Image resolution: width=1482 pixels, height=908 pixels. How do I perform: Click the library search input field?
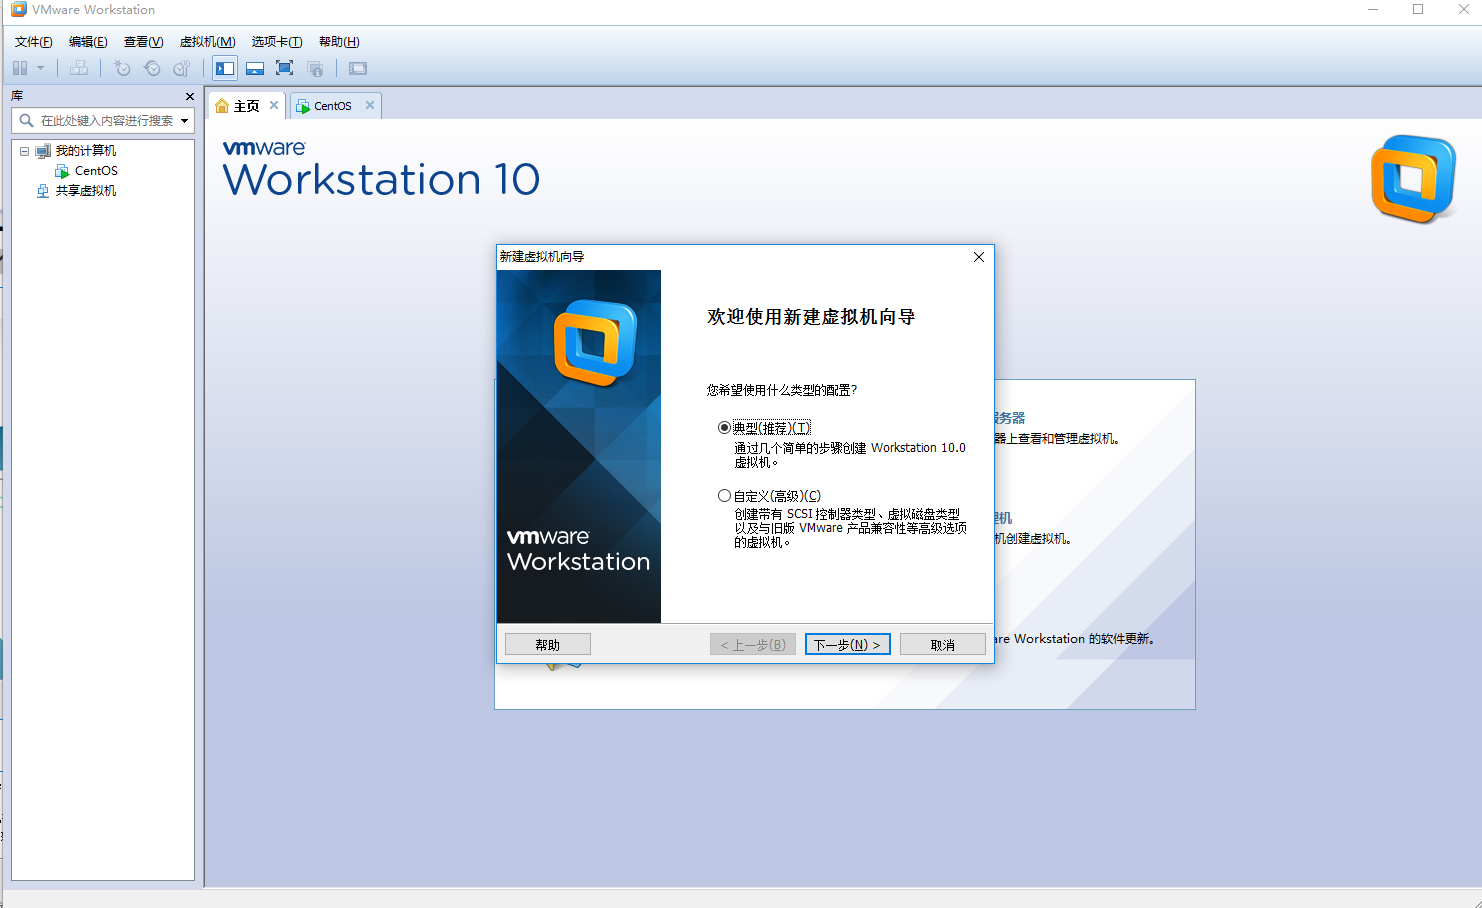(x=103, y=121)
